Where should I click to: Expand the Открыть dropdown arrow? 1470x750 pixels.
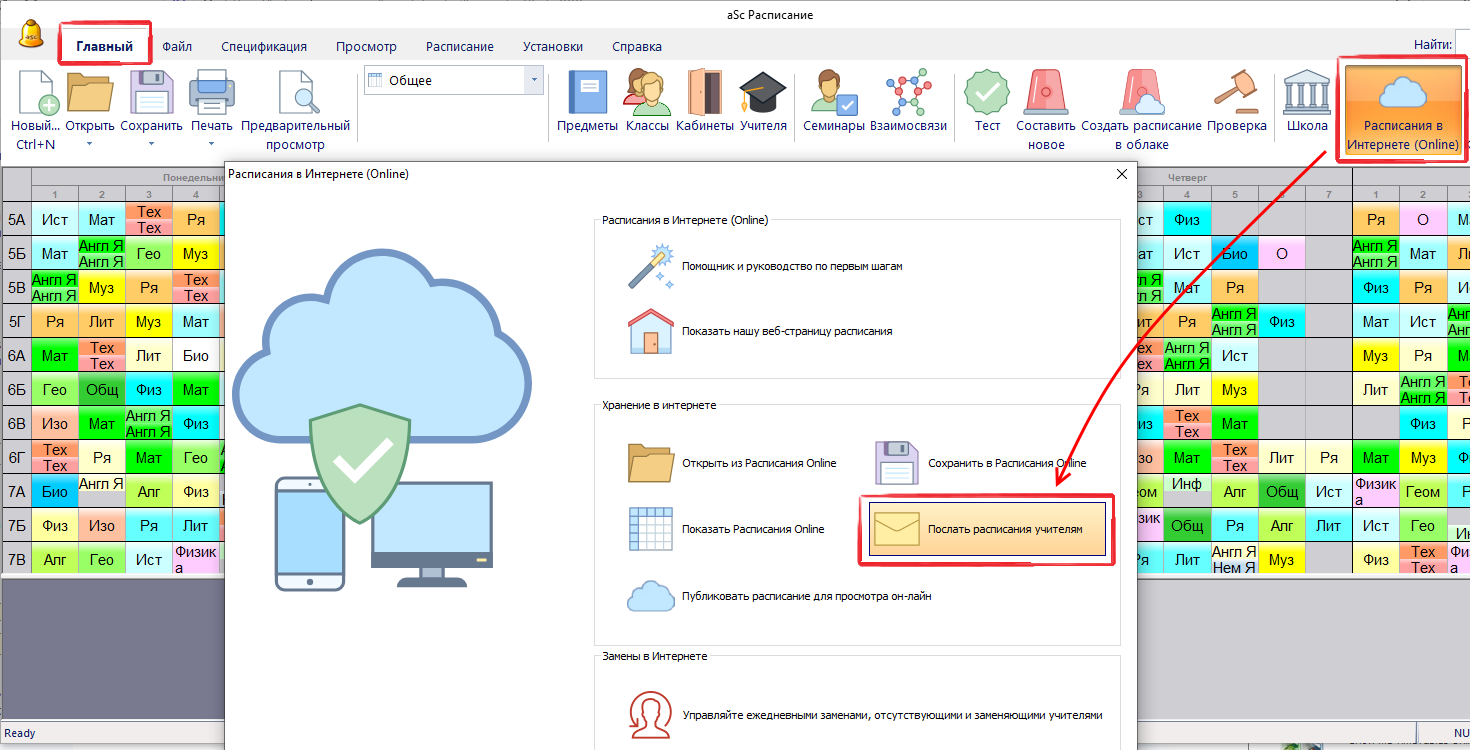[89, 144]
